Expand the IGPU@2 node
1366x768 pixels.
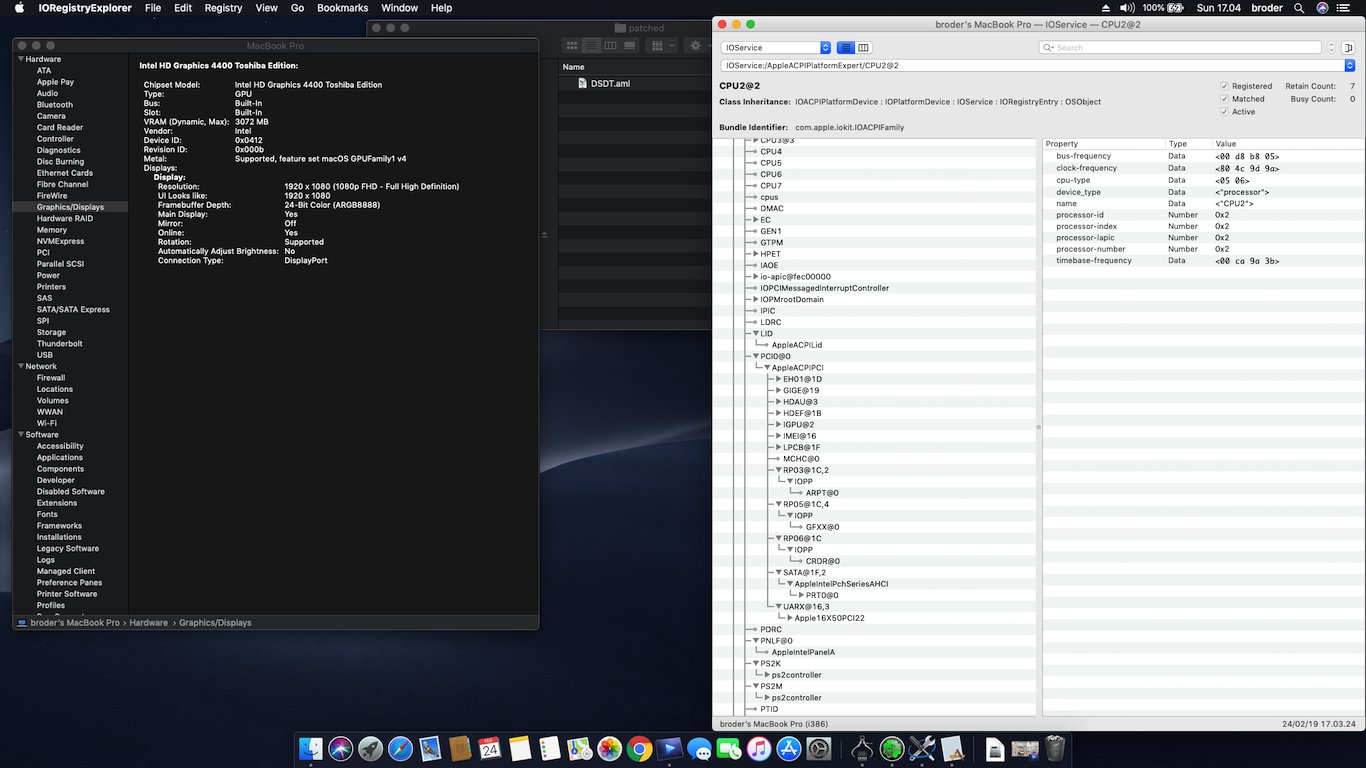click(x=779, y=424)
